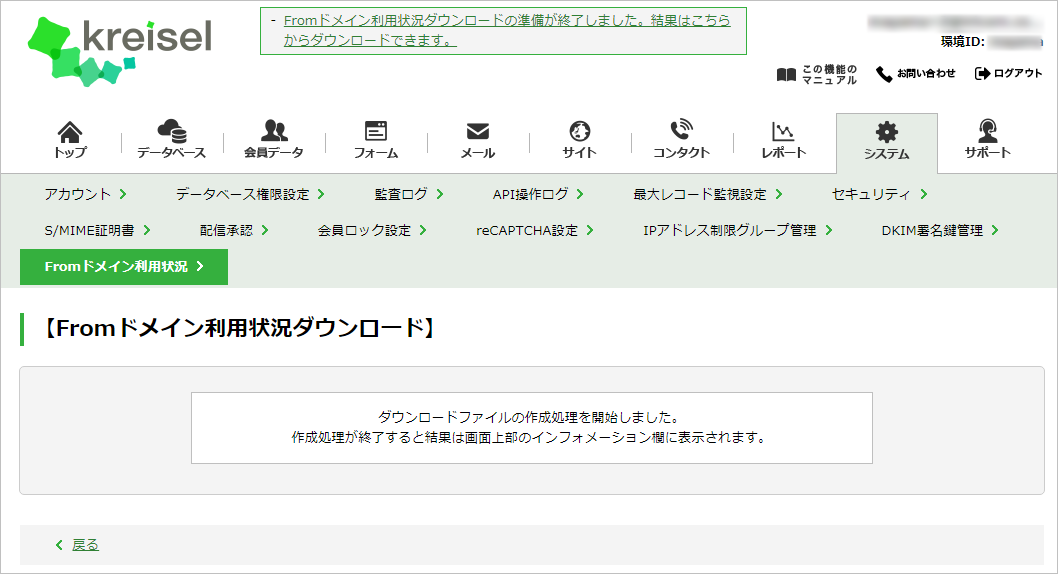The image size is (1058, 574).
Task: Select the Fromドメイン利用状況 tab
Action: pos(124,267)
